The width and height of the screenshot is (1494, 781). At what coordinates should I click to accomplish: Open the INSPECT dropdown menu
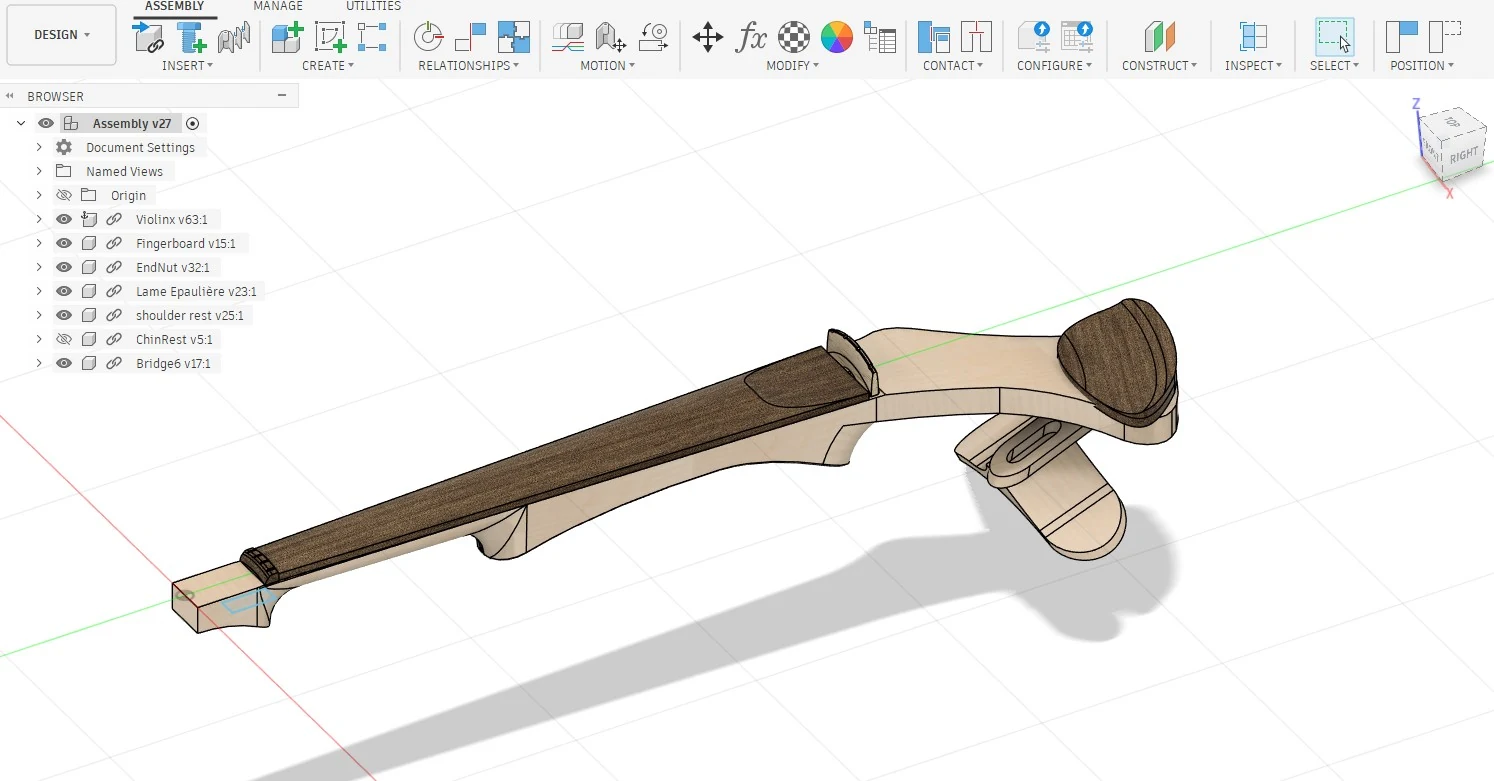(1253, 65)
